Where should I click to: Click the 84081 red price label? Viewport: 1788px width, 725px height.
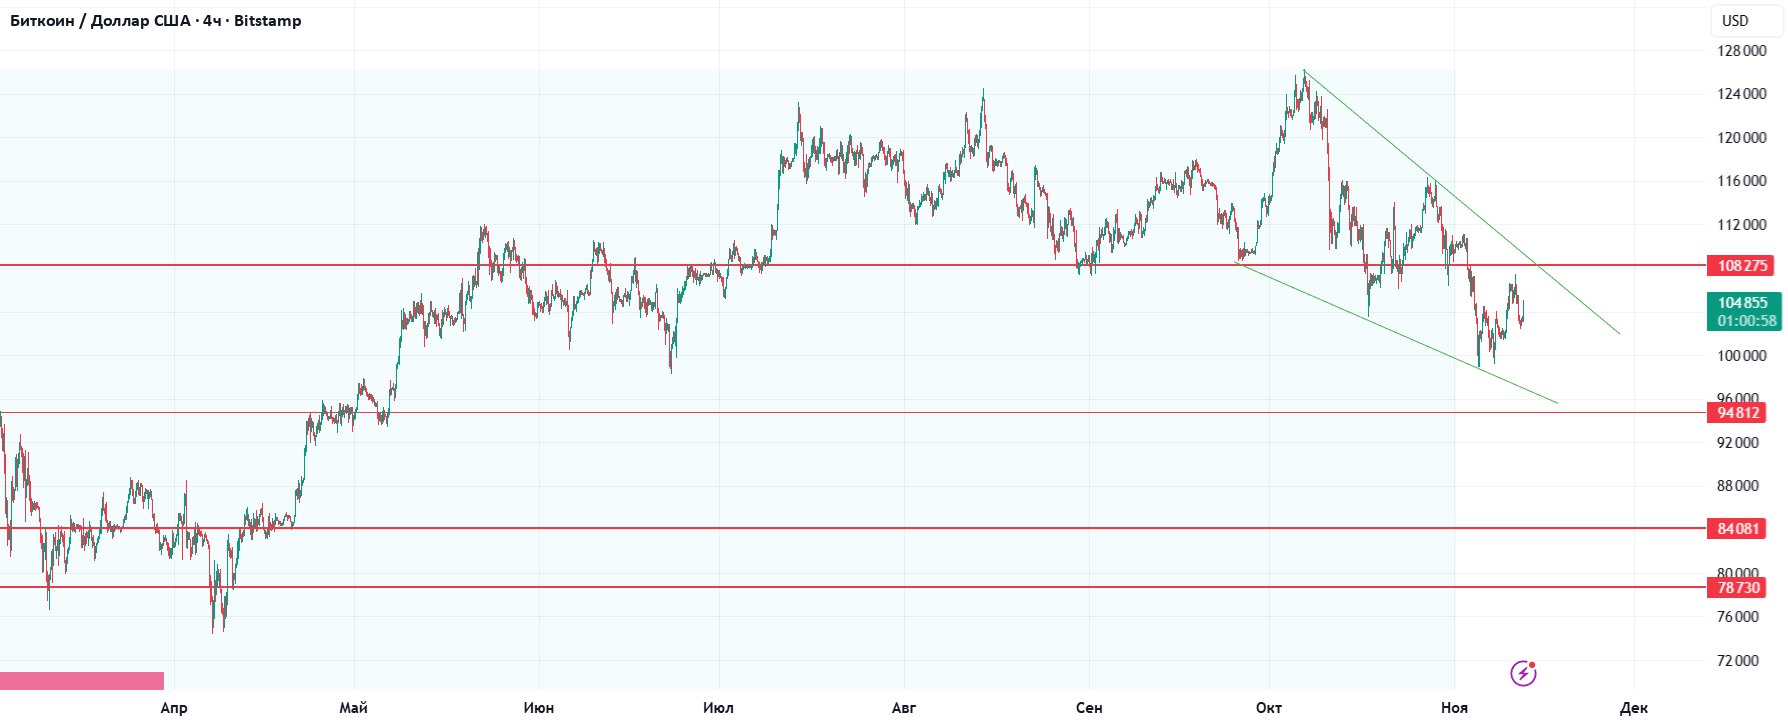click(x=1738, y=529)
